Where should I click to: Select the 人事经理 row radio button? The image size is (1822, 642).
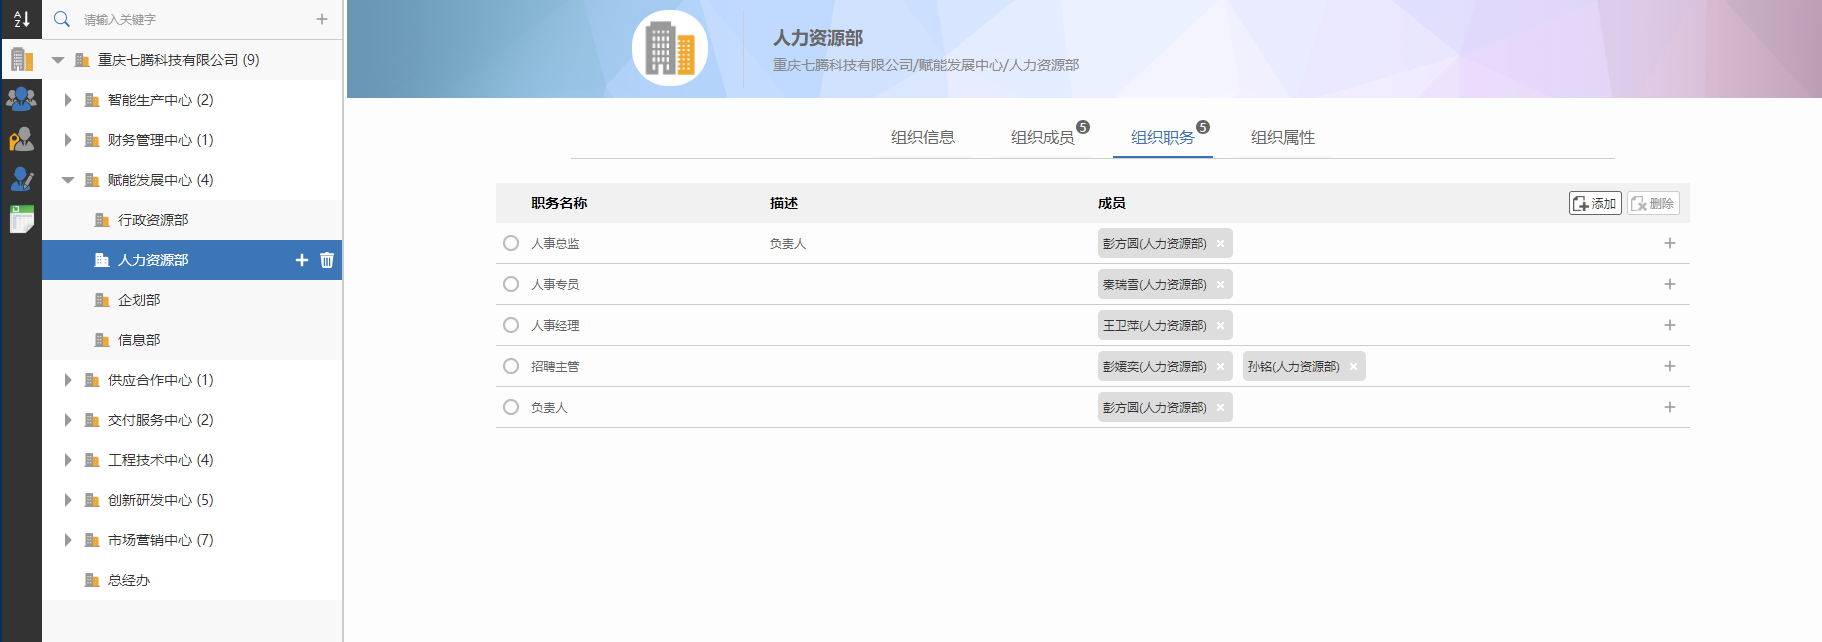pyautogui.click(x=511, y=325)
